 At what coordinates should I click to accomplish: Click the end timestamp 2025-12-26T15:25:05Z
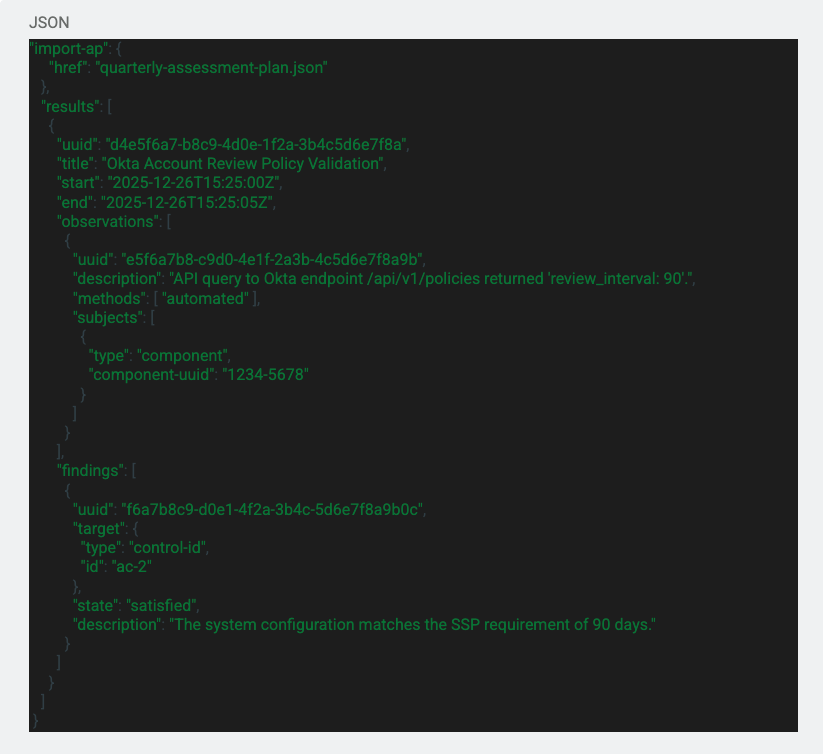[x=187, y=201]
